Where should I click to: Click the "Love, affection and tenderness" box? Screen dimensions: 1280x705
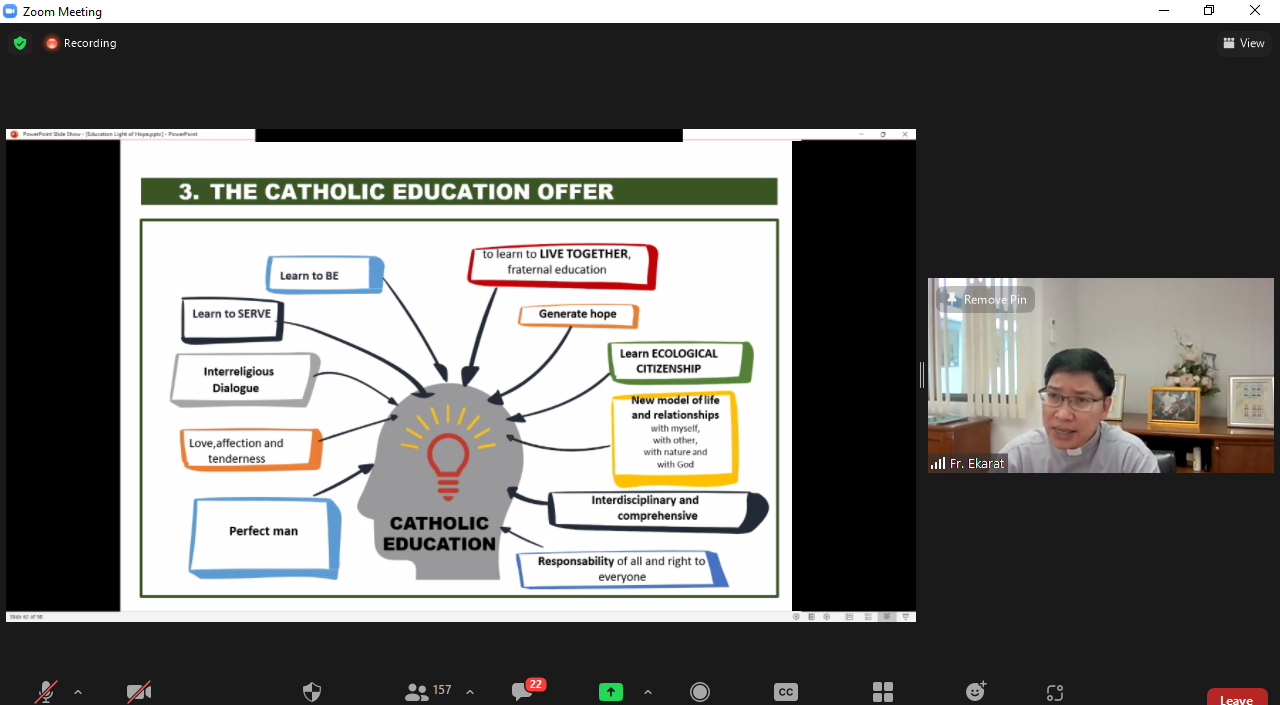coord(251,450)
